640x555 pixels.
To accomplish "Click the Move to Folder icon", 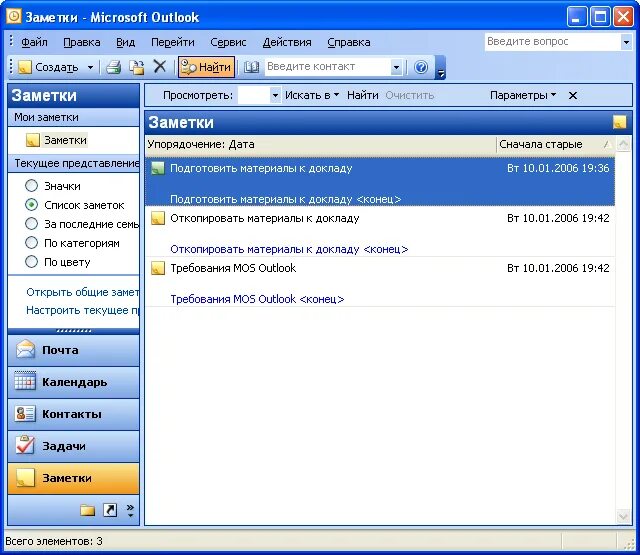I will click(x=136, y=67).
